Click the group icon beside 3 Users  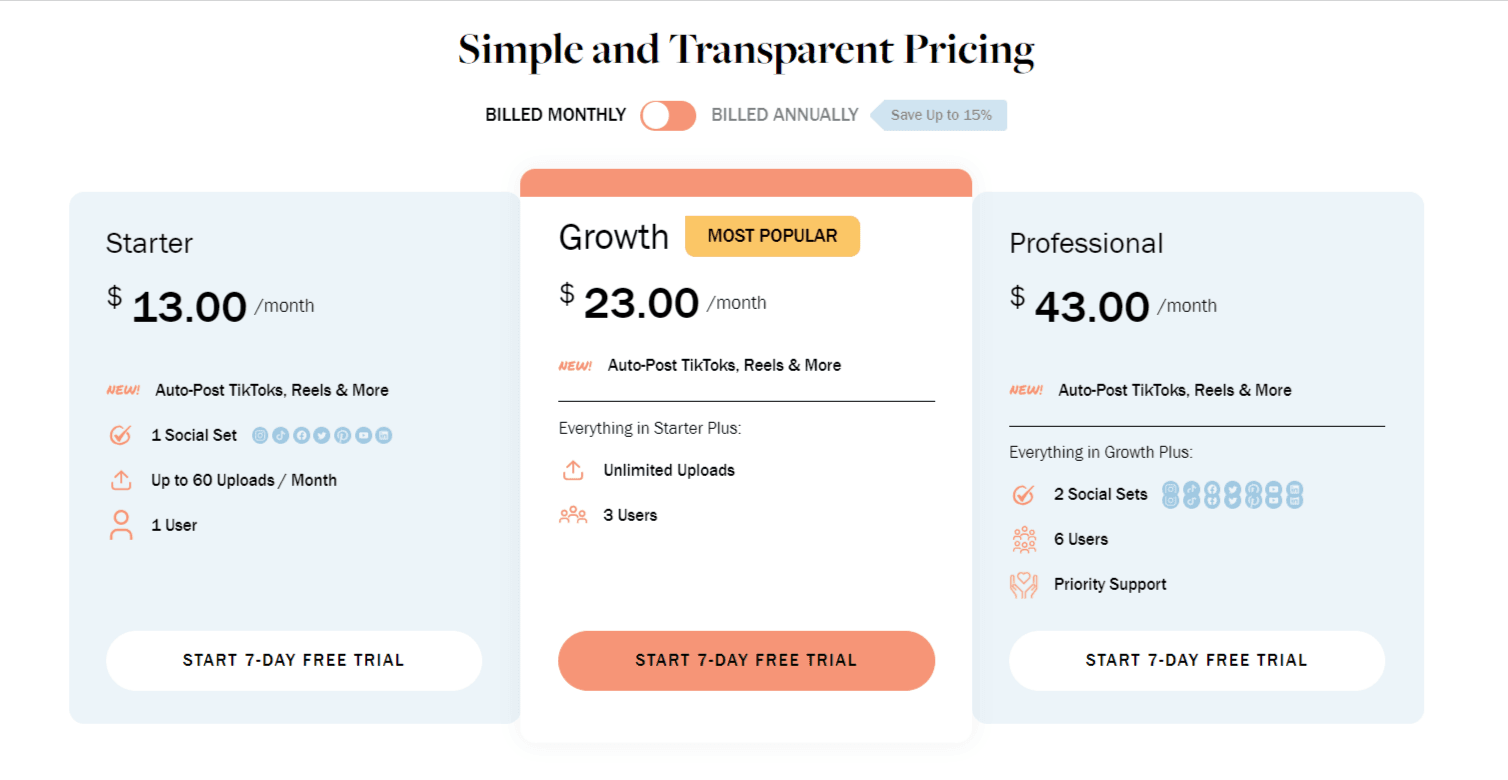(x=573, y=515)
